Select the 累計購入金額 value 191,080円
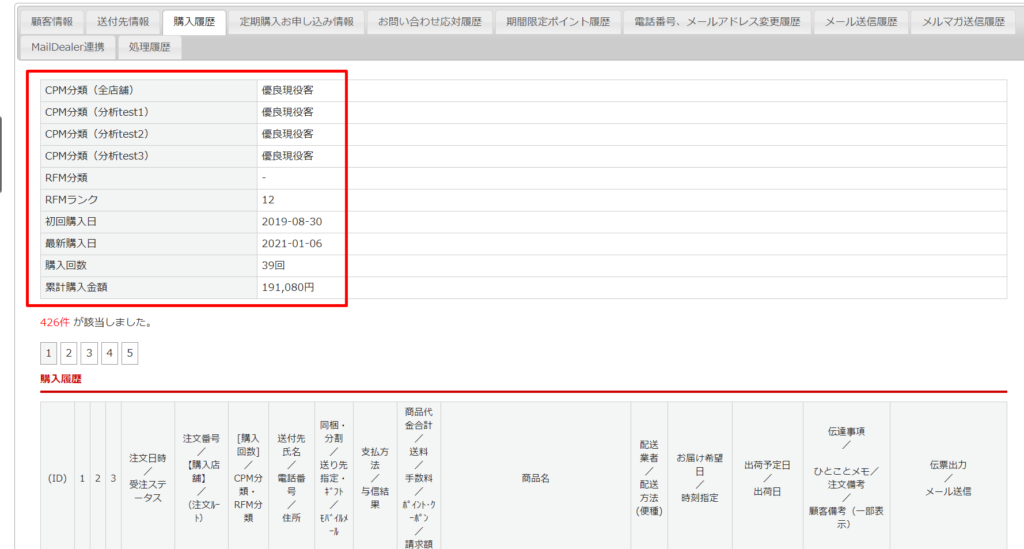The image size is (1024, 549). 288,287
